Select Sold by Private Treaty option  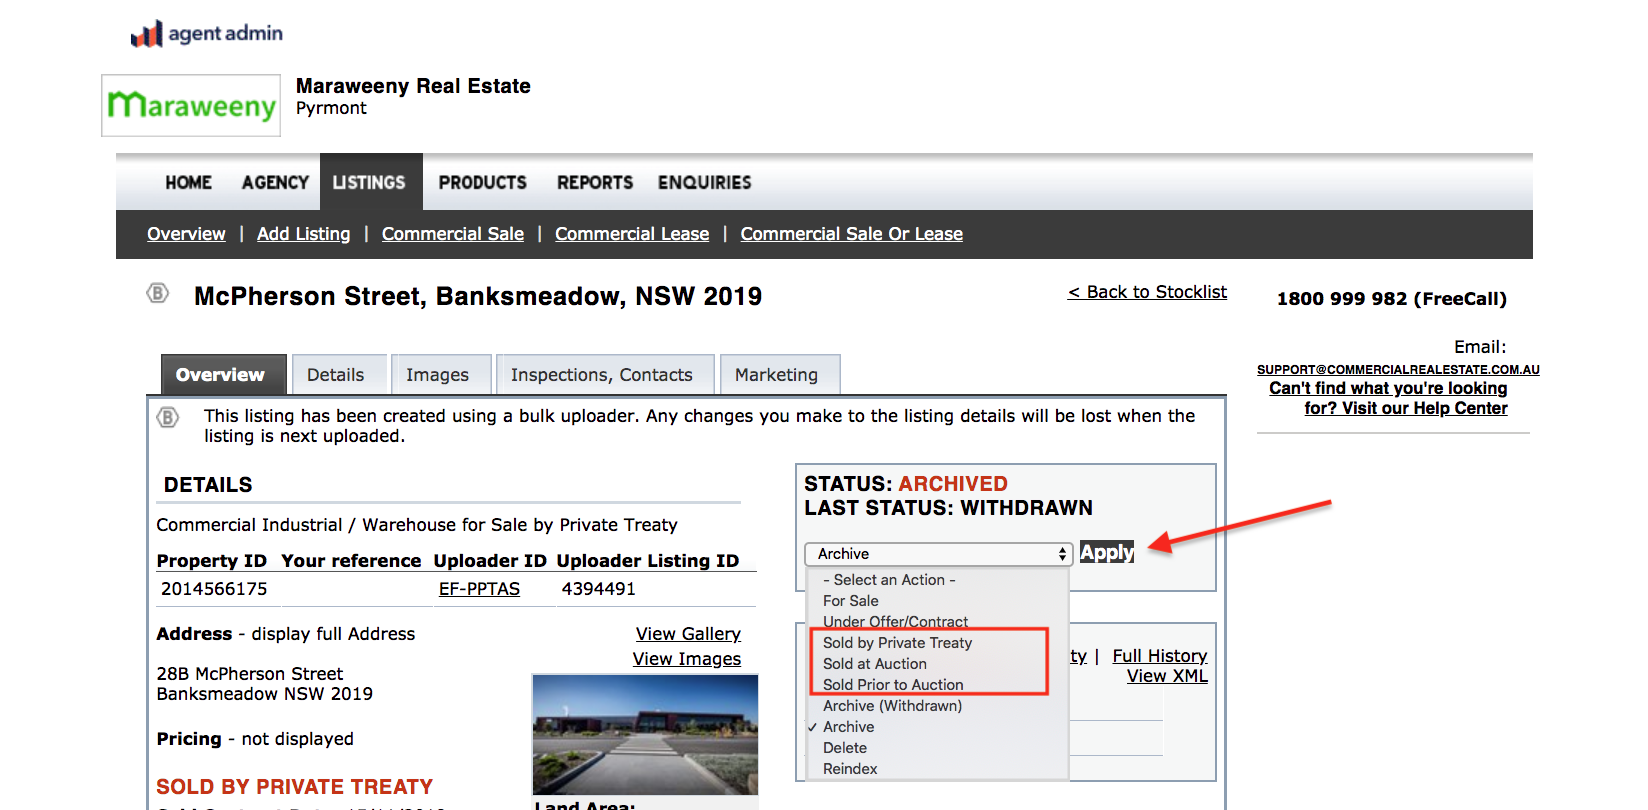click(x=897, y=643)
